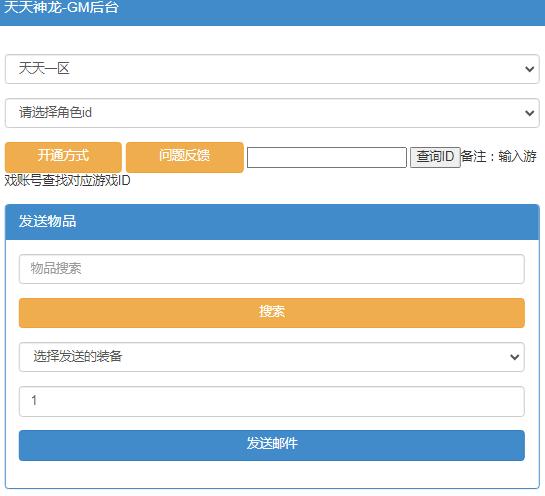Click the chevron arrow on the 选择发送的装备 selector

(514, 357)
